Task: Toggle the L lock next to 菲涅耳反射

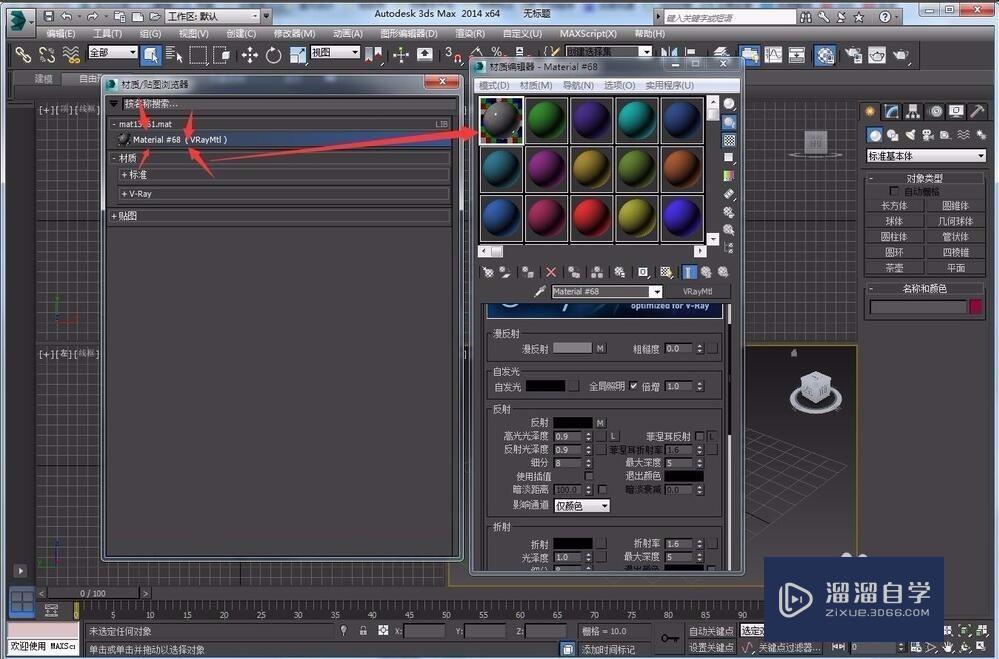Action: point(712,436)
